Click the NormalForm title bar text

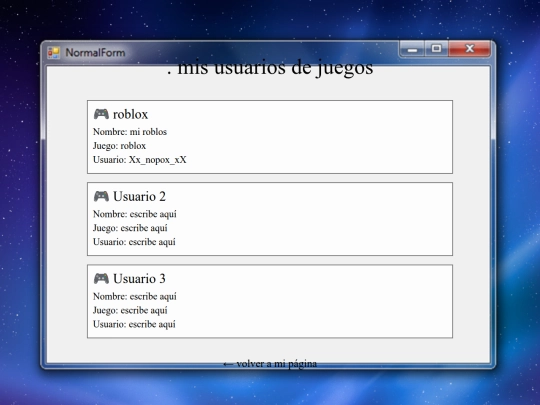tap(95, 53)
